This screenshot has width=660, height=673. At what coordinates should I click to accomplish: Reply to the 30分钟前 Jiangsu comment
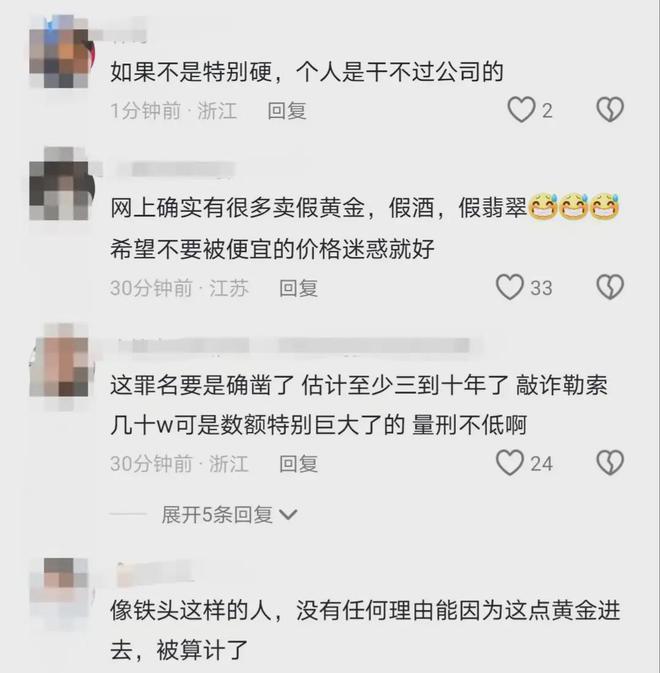(298, 288)
